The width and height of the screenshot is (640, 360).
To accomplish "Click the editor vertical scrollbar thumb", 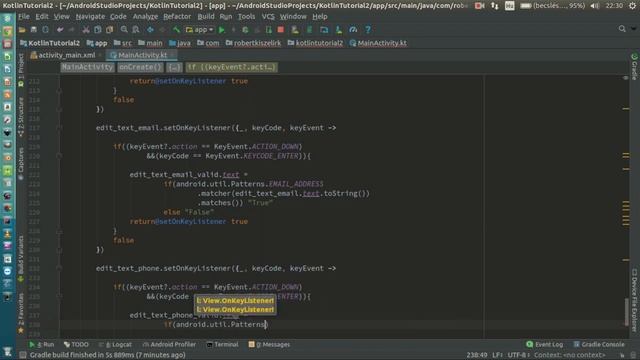I will pyautogui.click(x=627, y=312).
